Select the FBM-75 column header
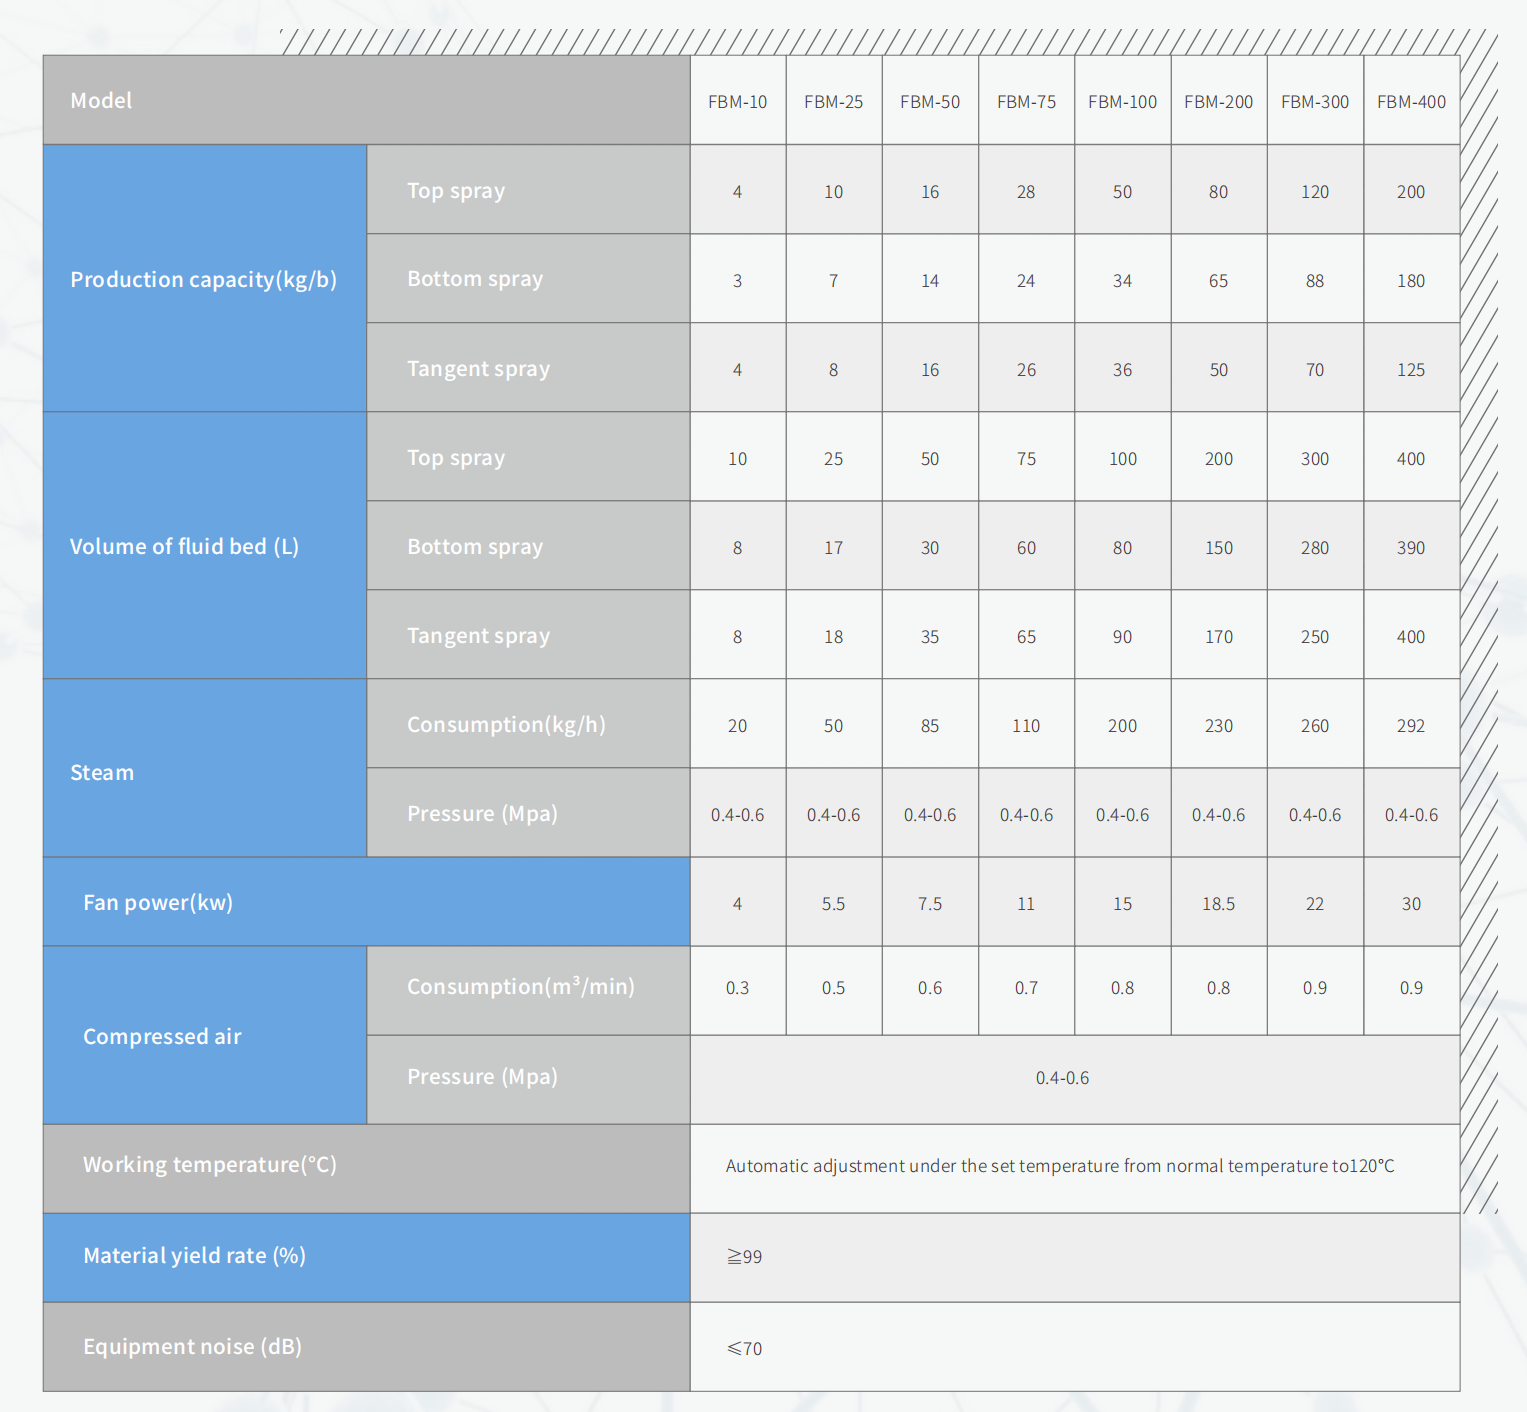This screenshot has width=1527, height=1412. coord(1026,101)
